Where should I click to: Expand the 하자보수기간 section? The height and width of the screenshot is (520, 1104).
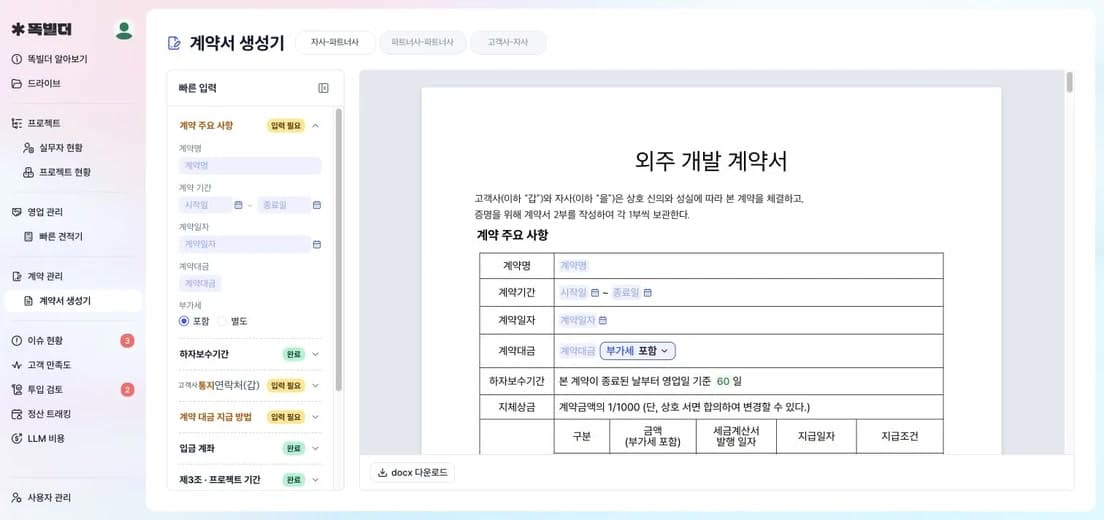point(315,354)
